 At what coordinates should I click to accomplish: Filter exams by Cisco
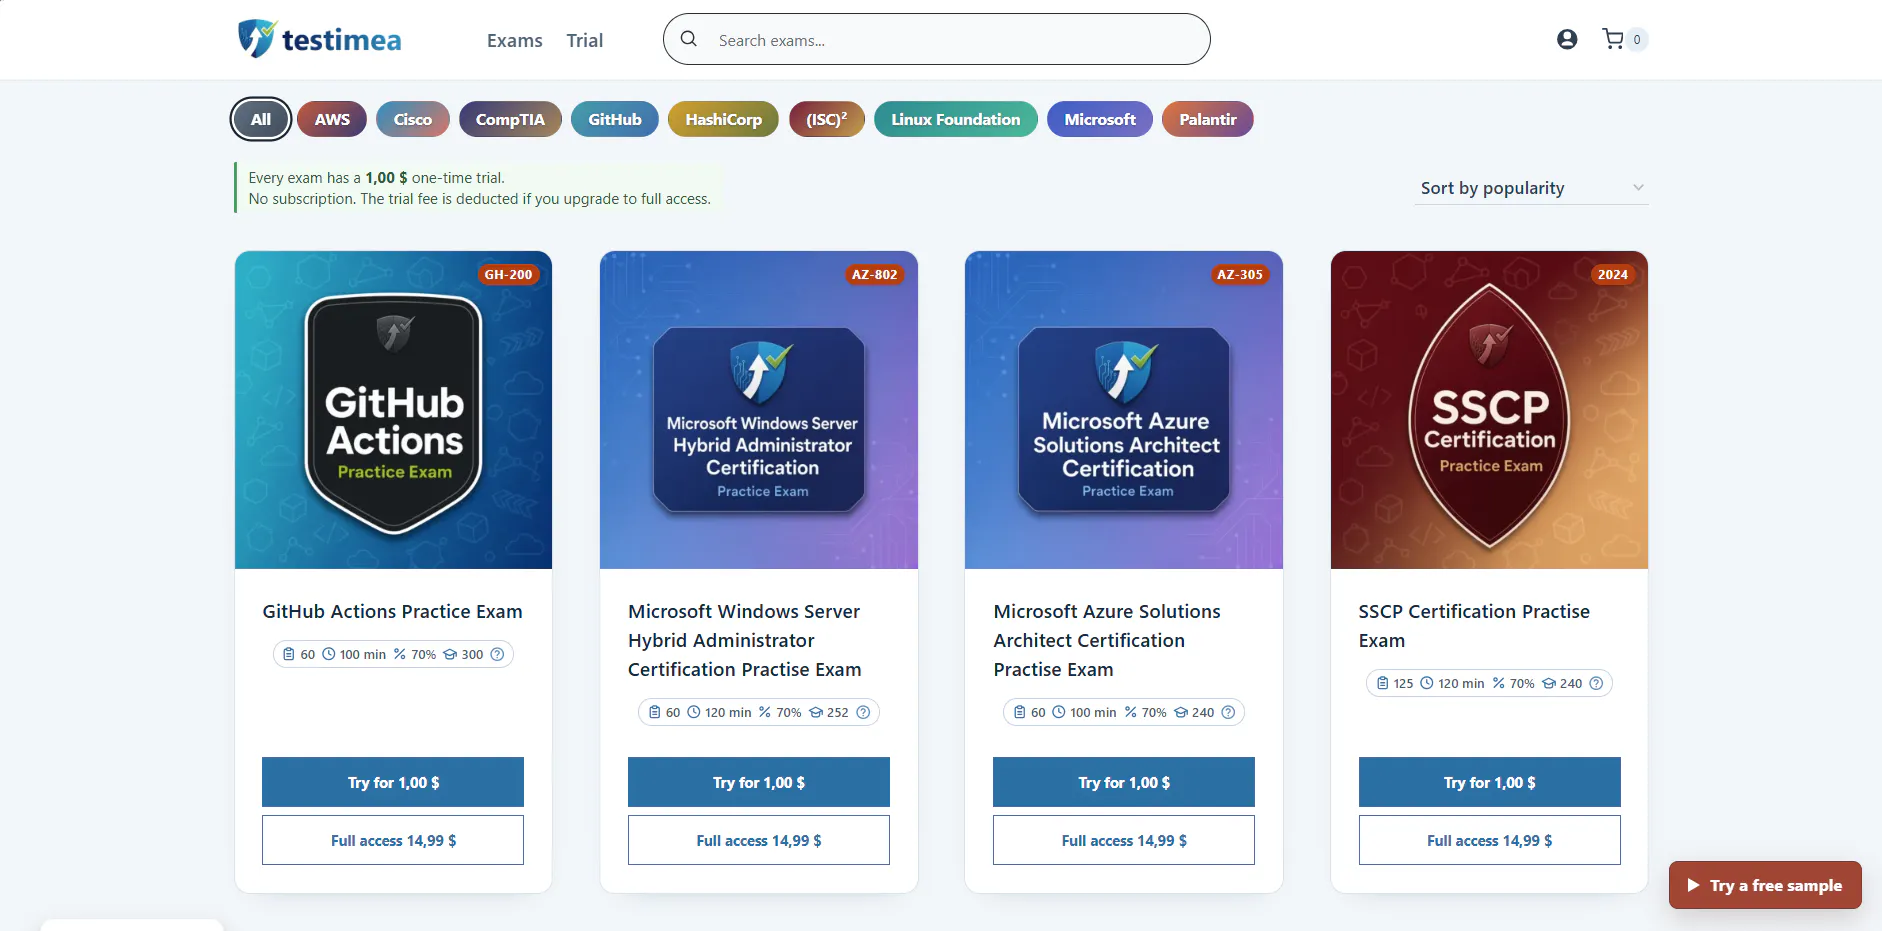point(412,119)
